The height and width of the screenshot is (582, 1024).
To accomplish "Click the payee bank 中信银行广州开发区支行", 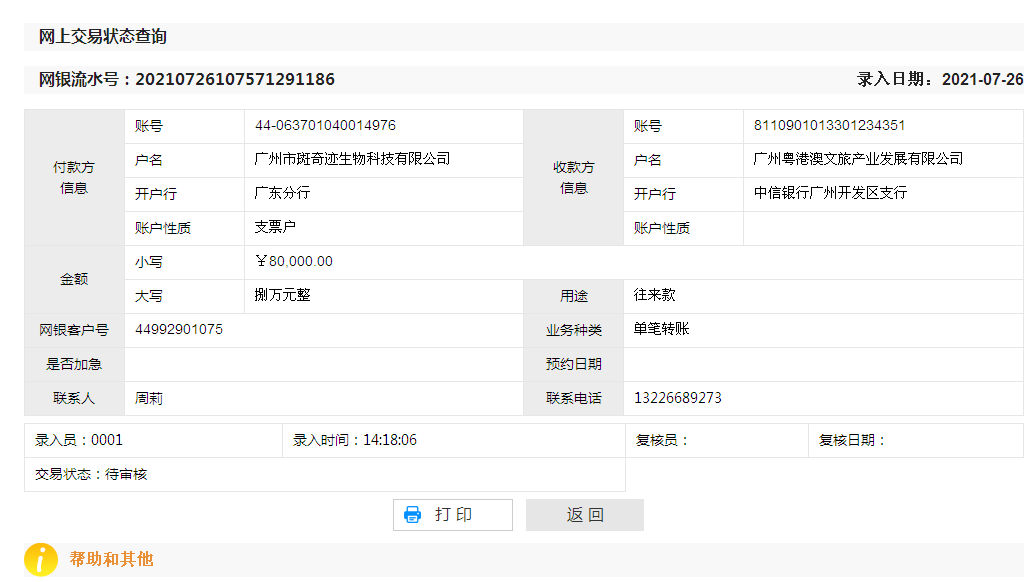I will click(830, 193).
